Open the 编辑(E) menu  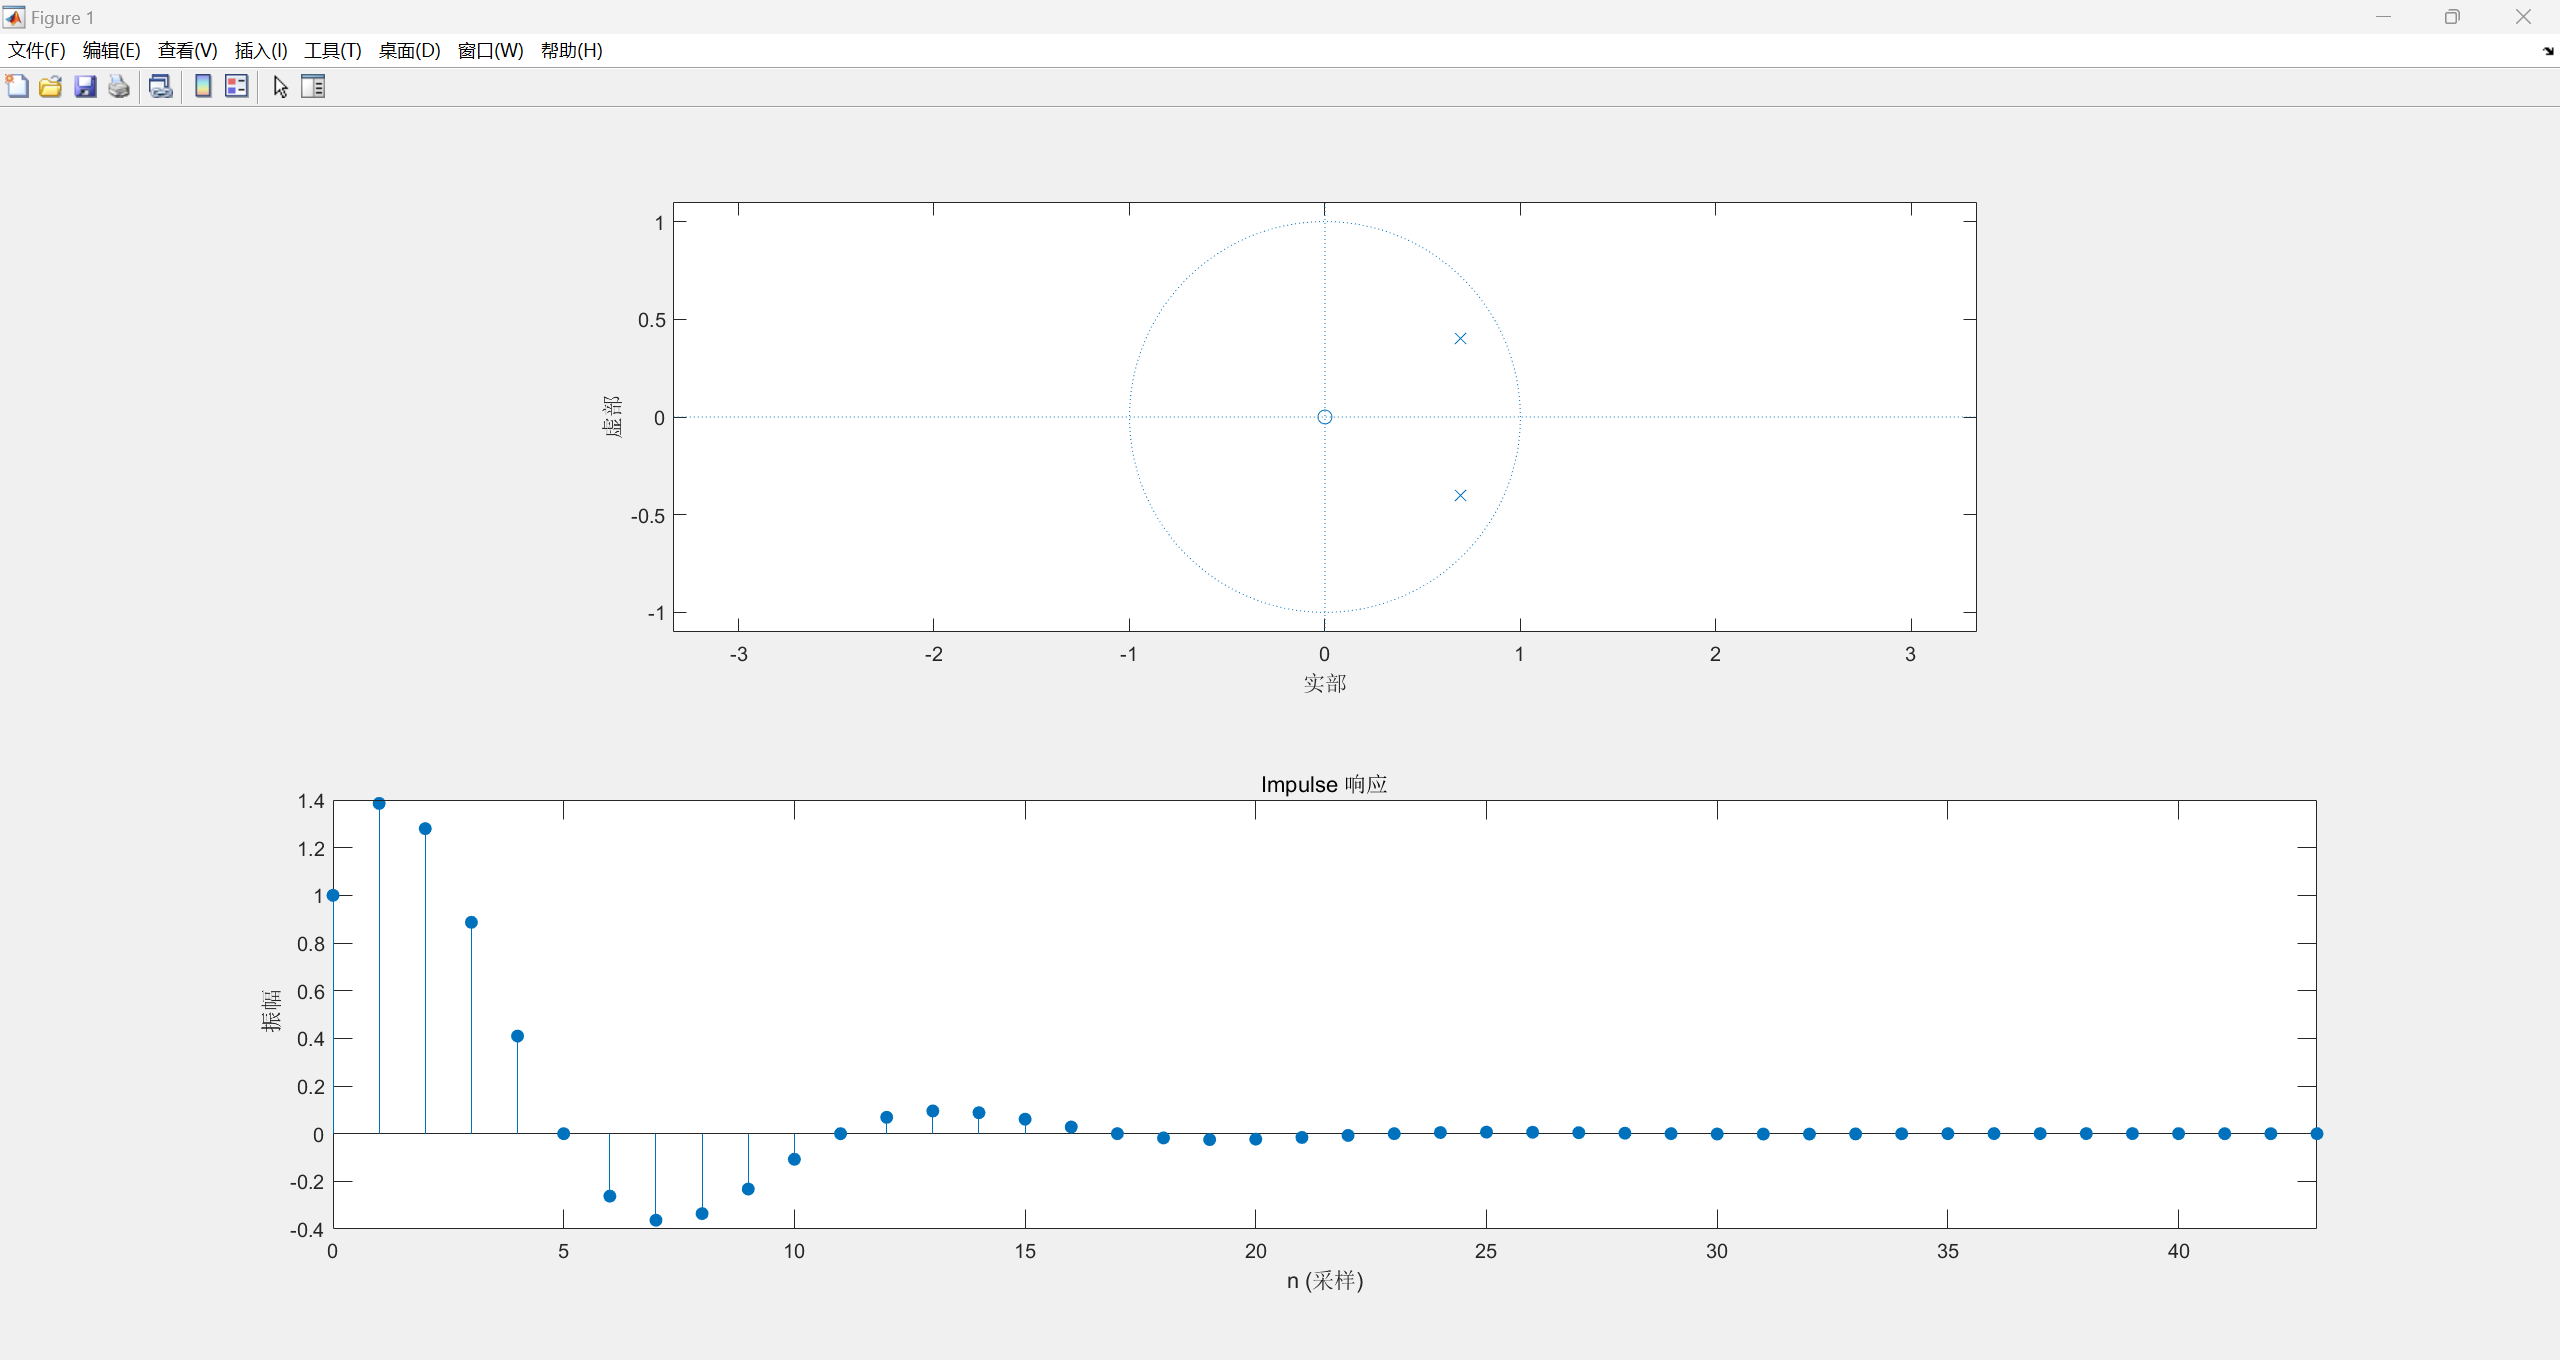111,51
